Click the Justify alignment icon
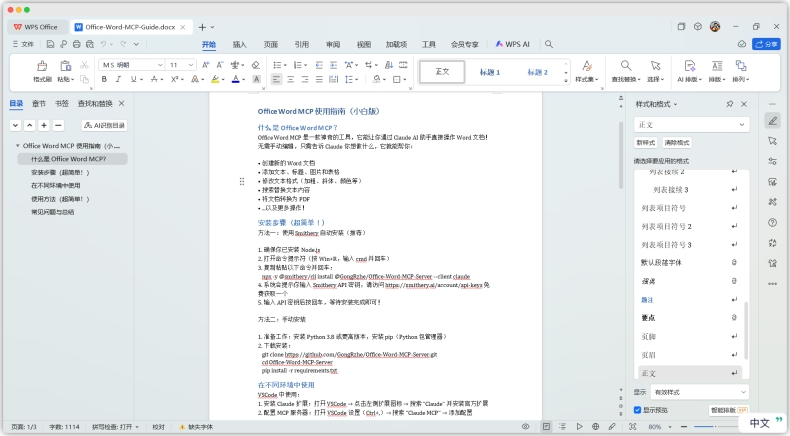The height and width of the screenshot is (436, 790). 319,79
